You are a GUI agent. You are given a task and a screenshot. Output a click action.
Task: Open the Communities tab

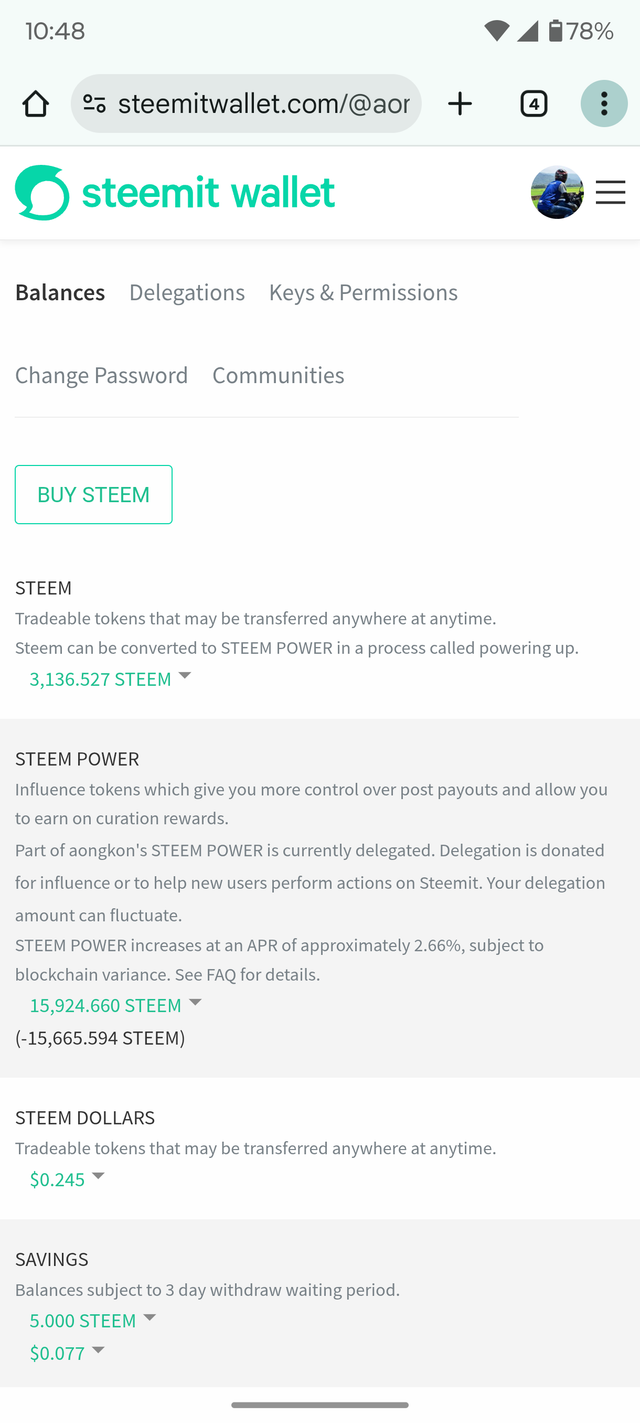tap(278, 376)
